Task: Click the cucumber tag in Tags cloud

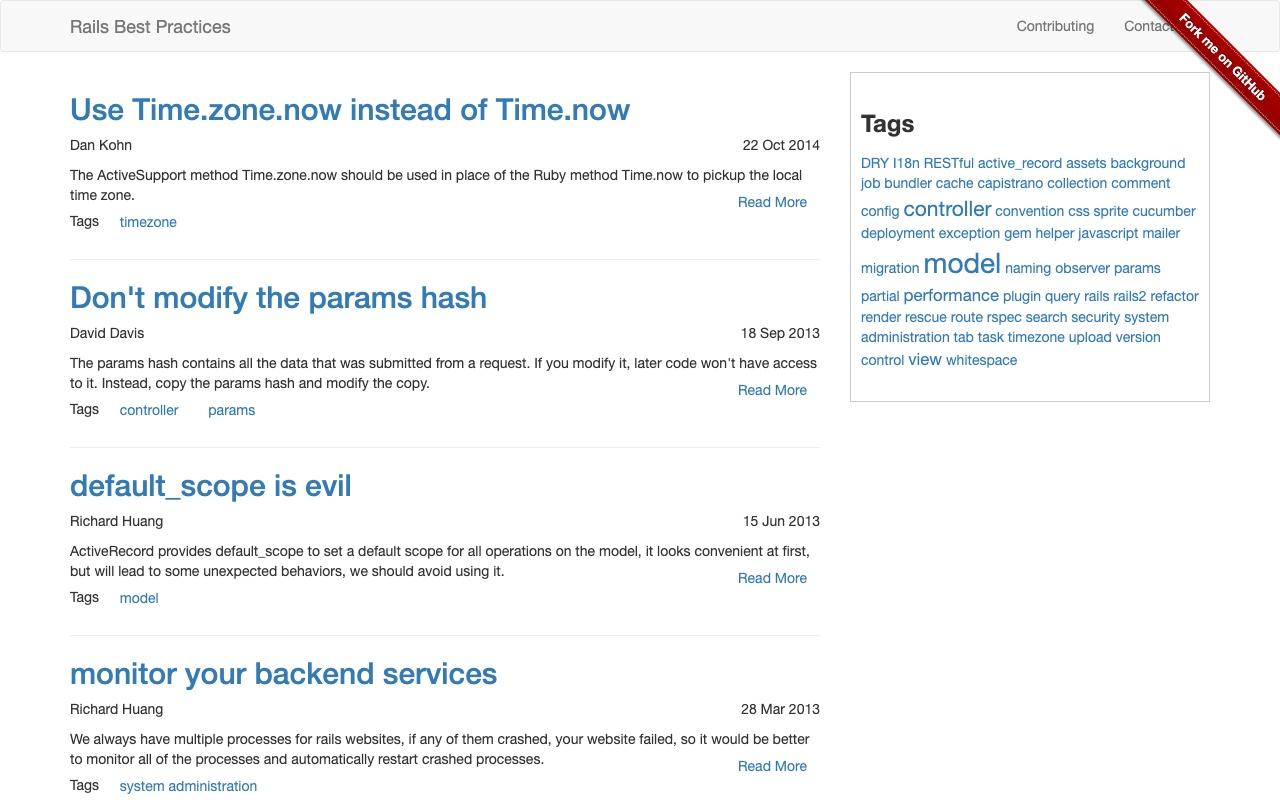Action: 1164,211
